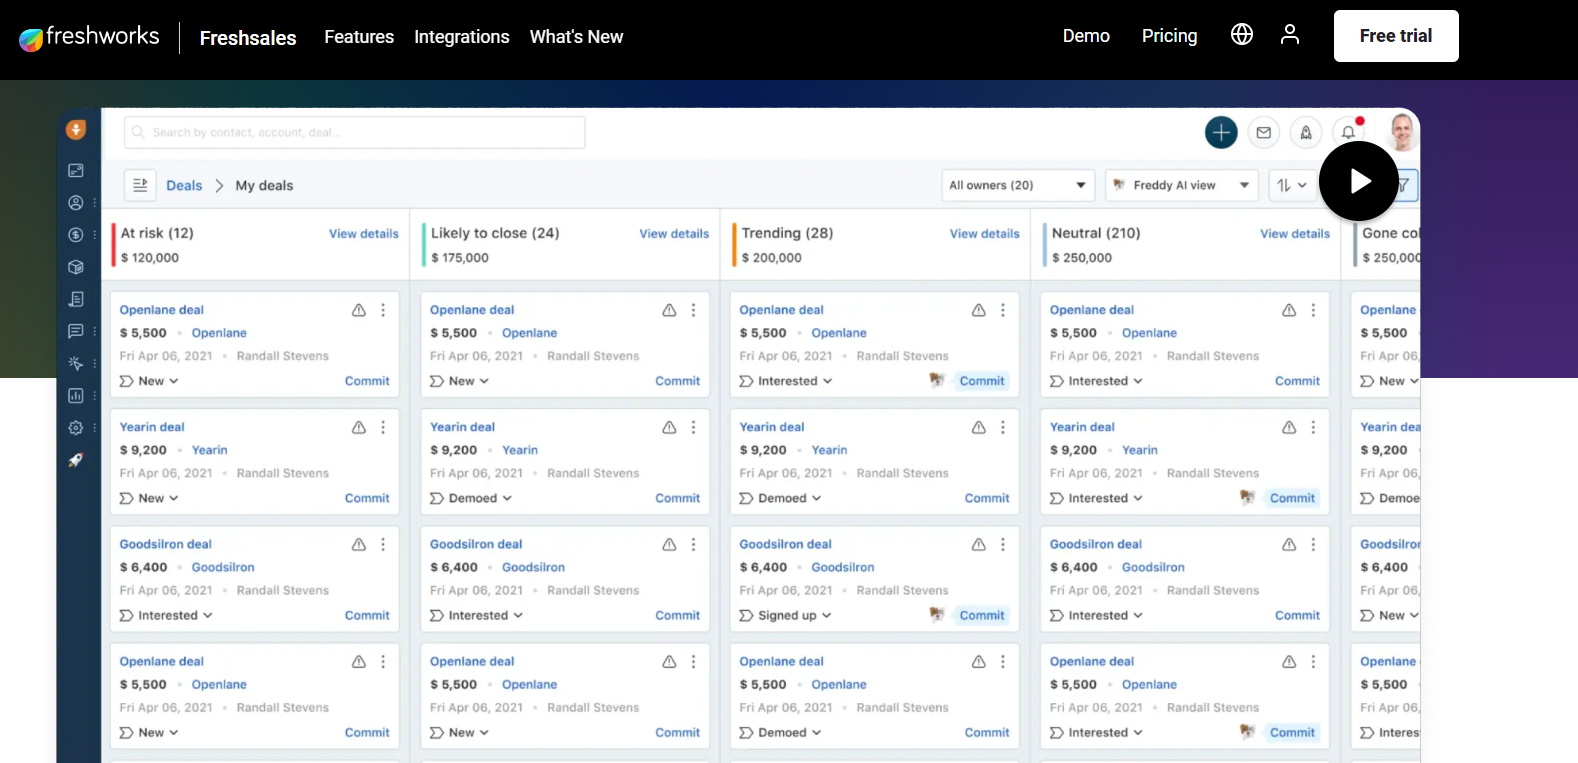Click Deals breadcrumb link

coord(184,185)
